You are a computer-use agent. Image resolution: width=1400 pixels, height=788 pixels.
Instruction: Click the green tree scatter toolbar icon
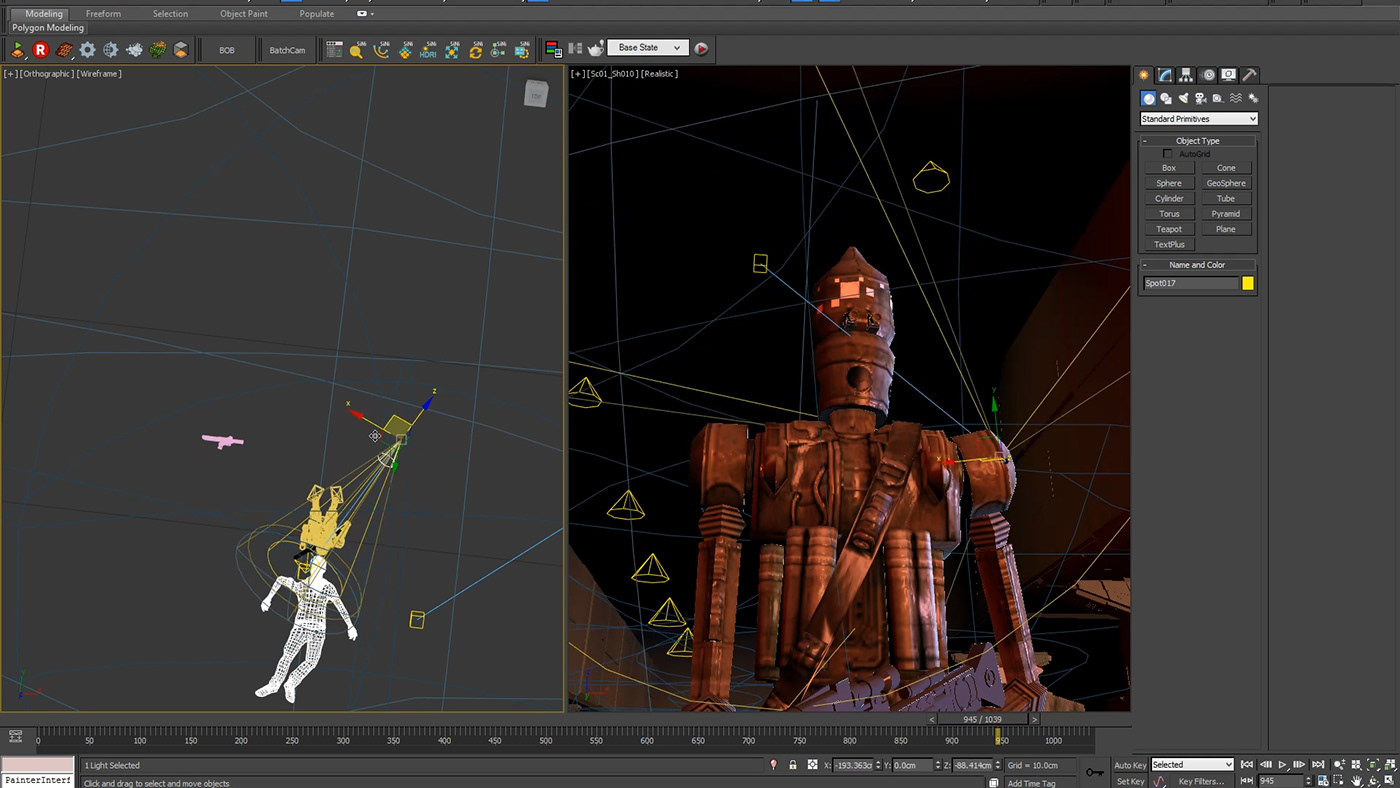158,49
